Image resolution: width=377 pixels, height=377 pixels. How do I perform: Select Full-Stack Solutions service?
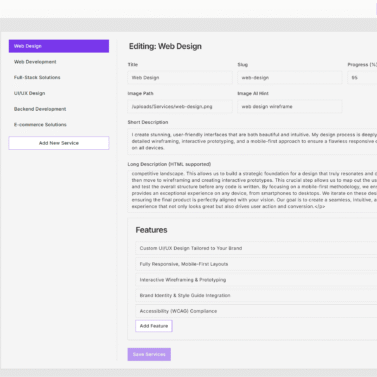(x=59, y=77)
